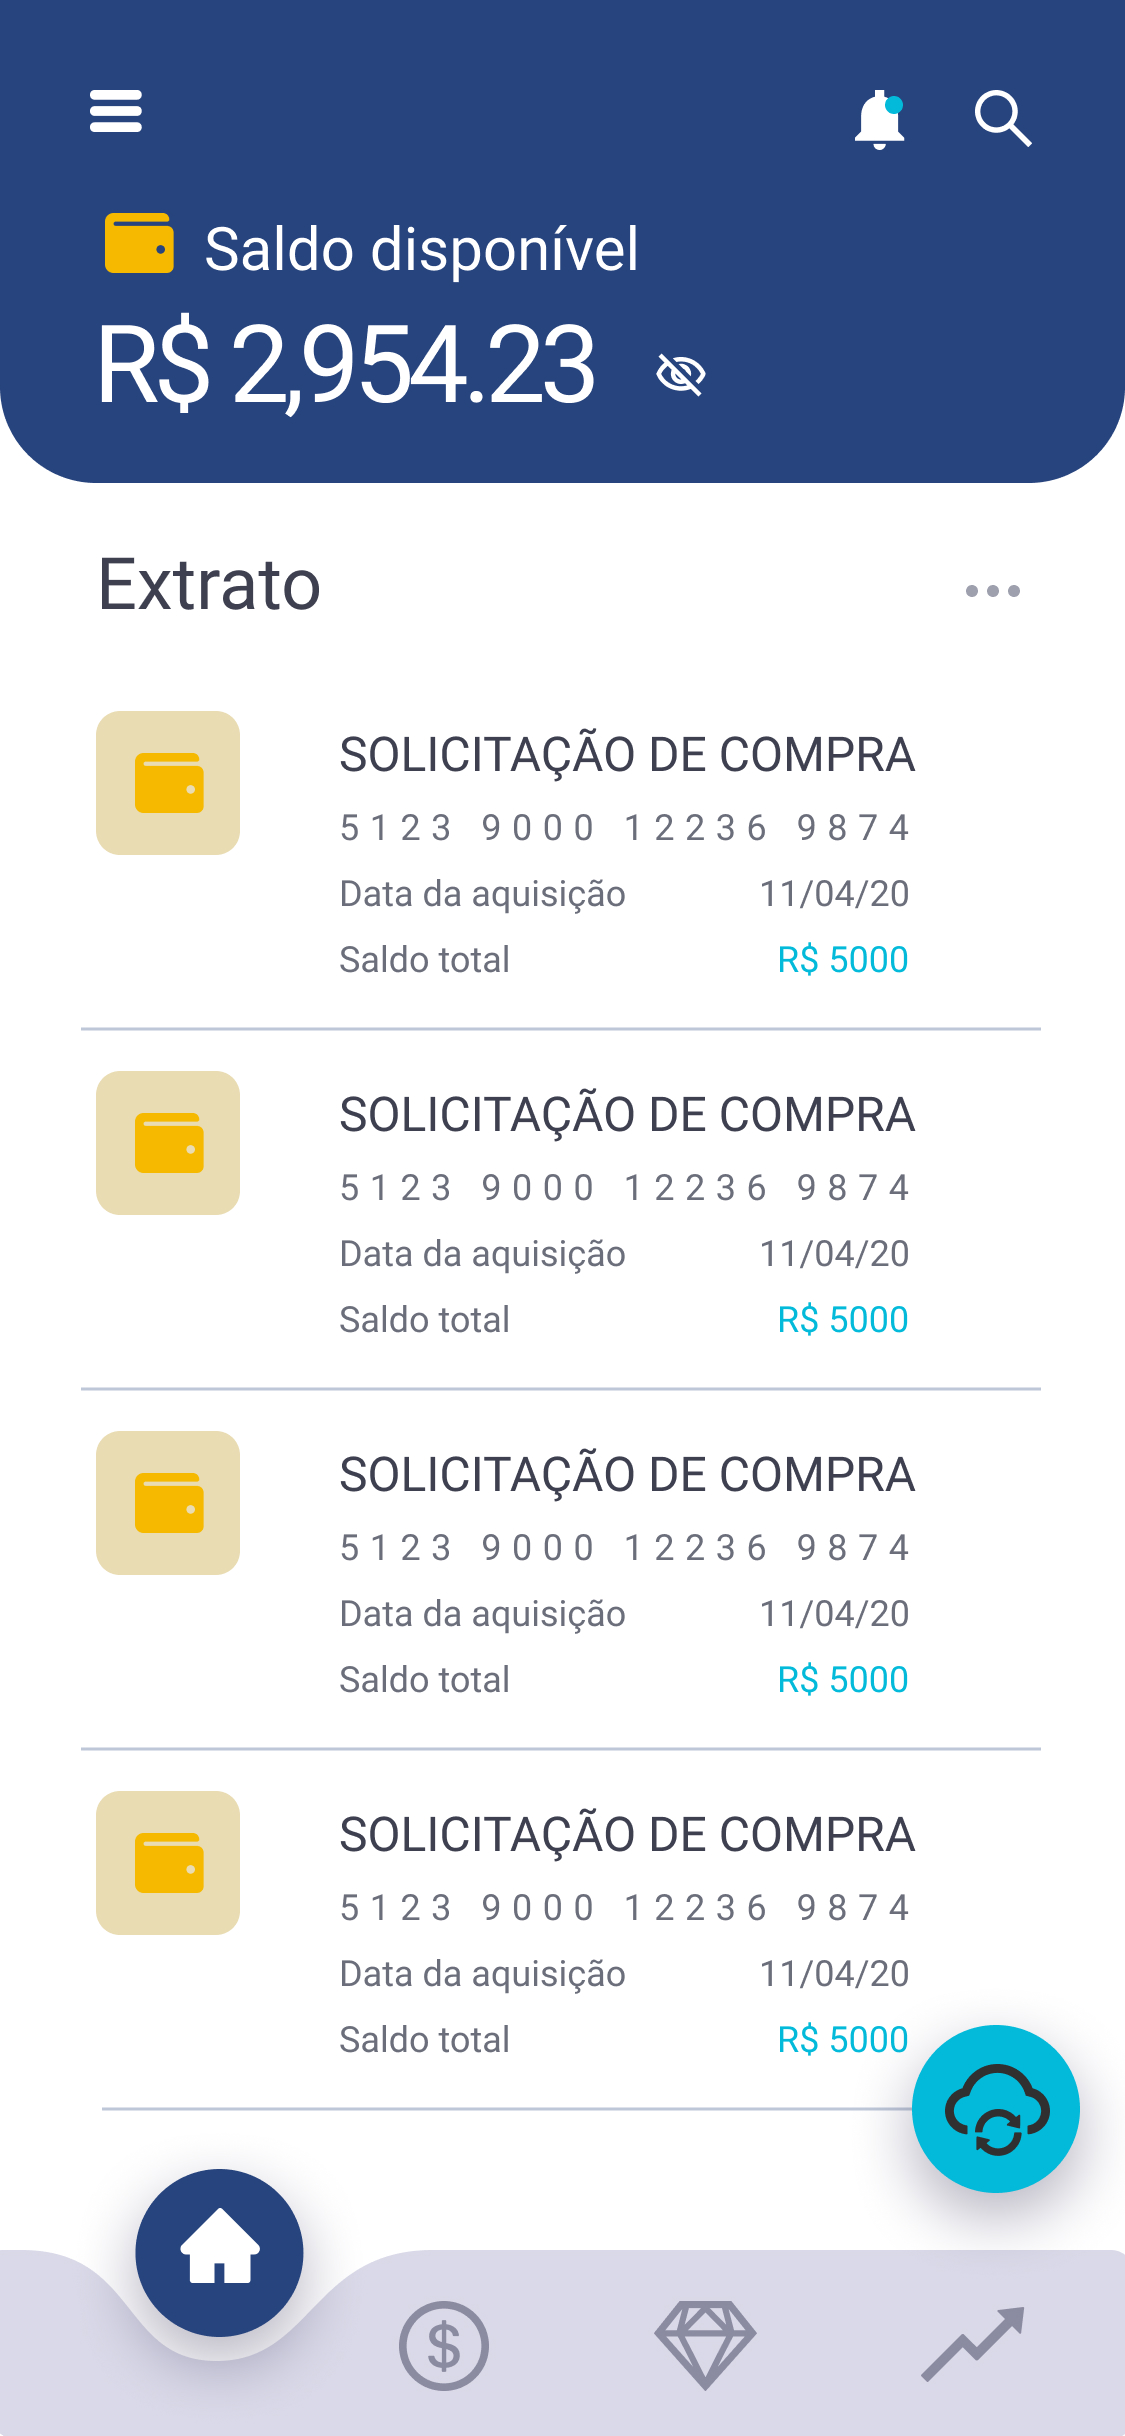Tap the R$ 2,954.23 balance amount

coord(346,365)
